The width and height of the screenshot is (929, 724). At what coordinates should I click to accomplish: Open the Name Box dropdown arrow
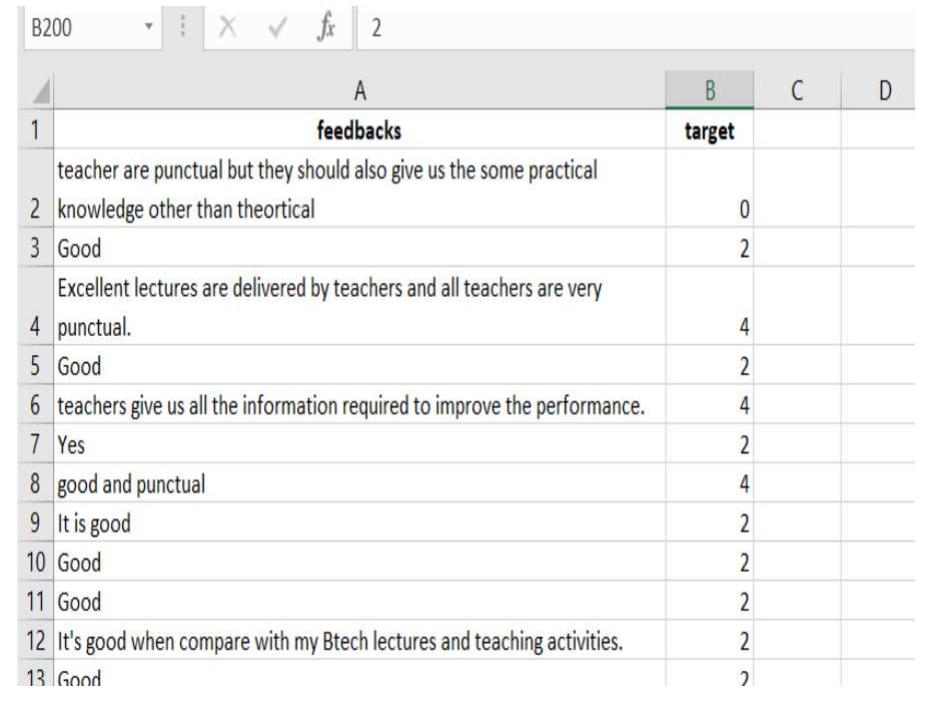(x=148, y=28)
